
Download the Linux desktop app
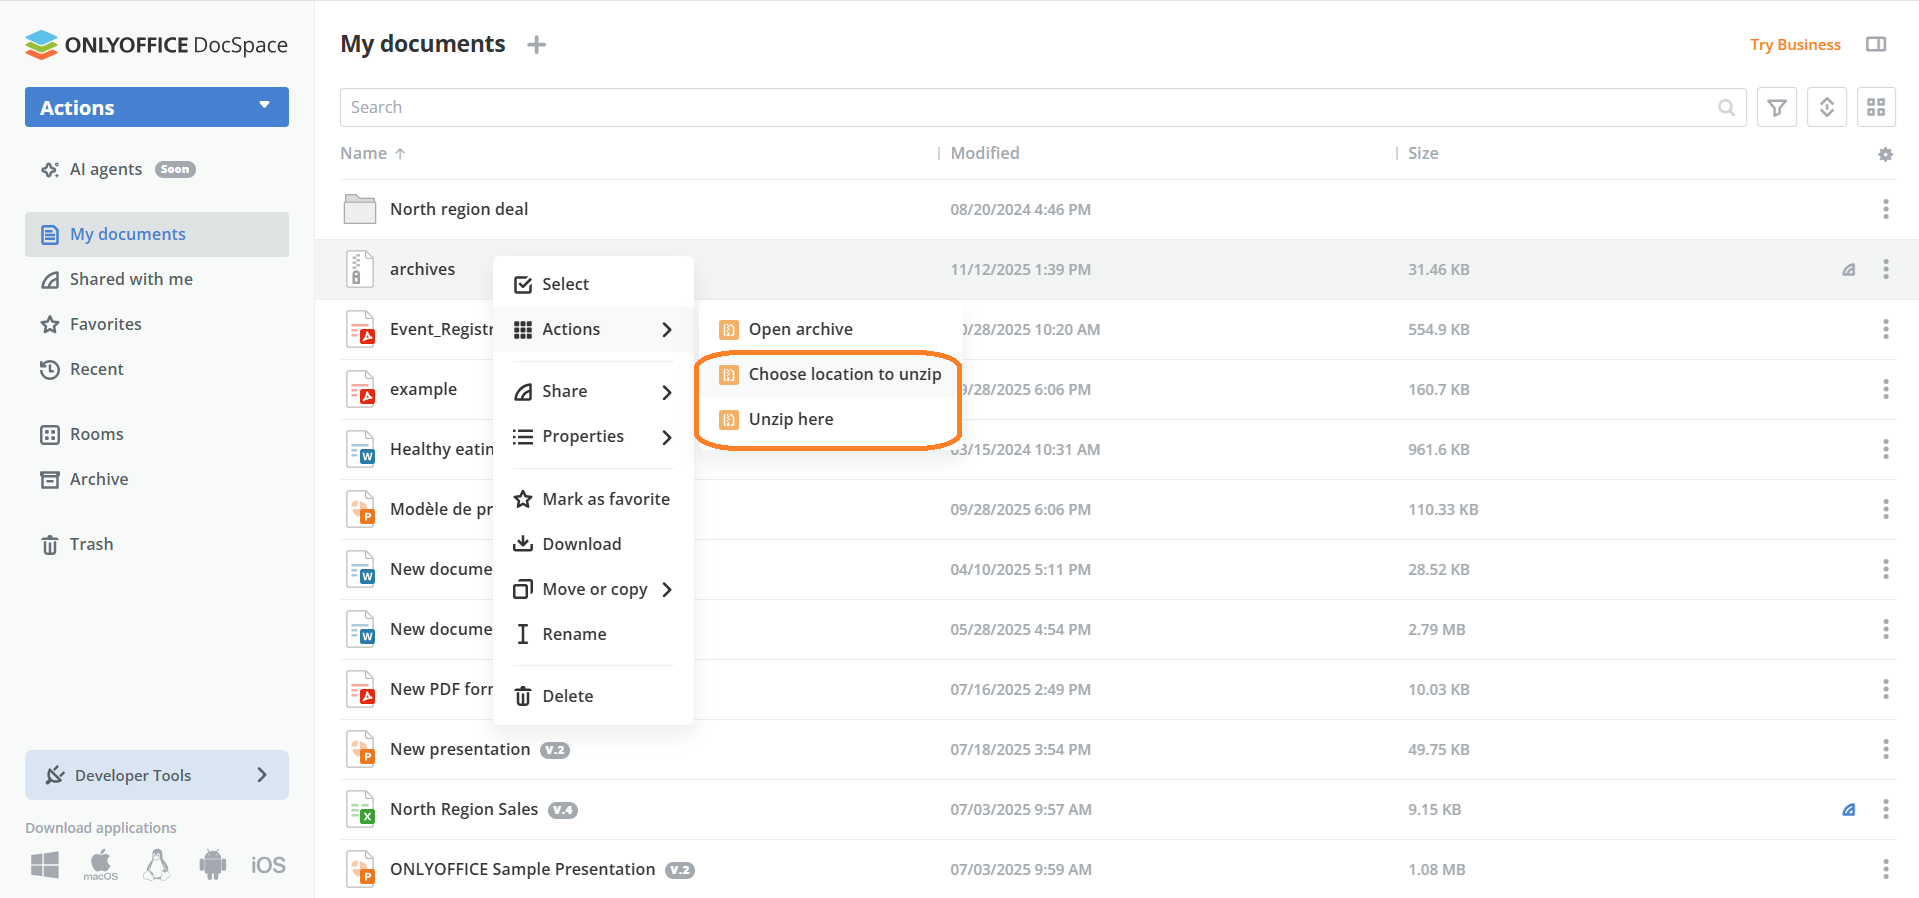click(156, 865)
